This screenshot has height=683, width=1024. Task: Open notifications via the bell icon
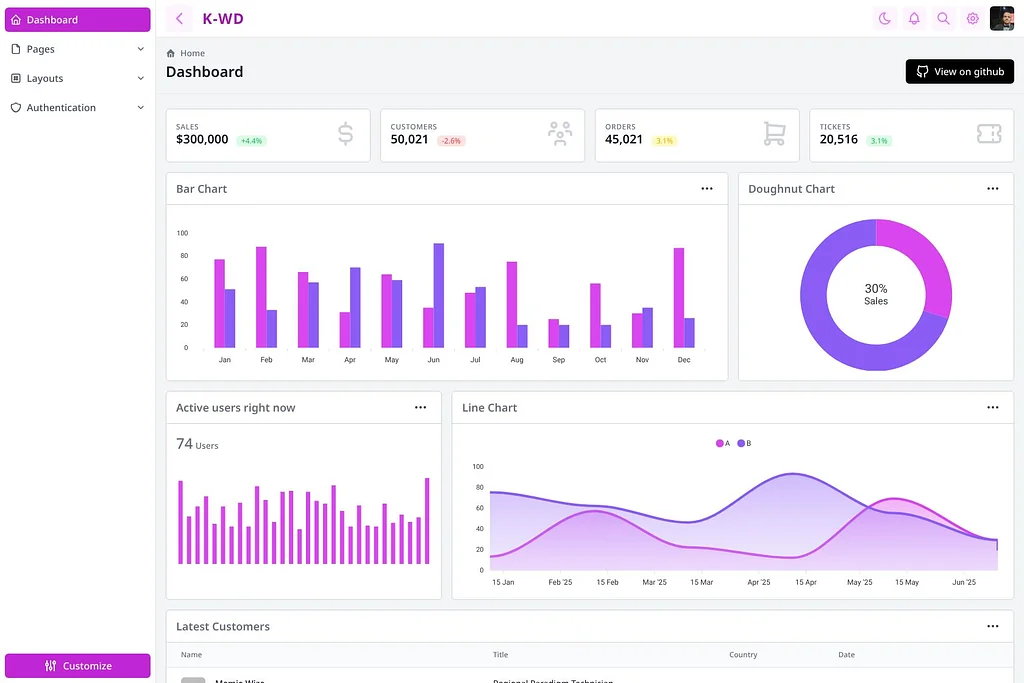point(914,18)
